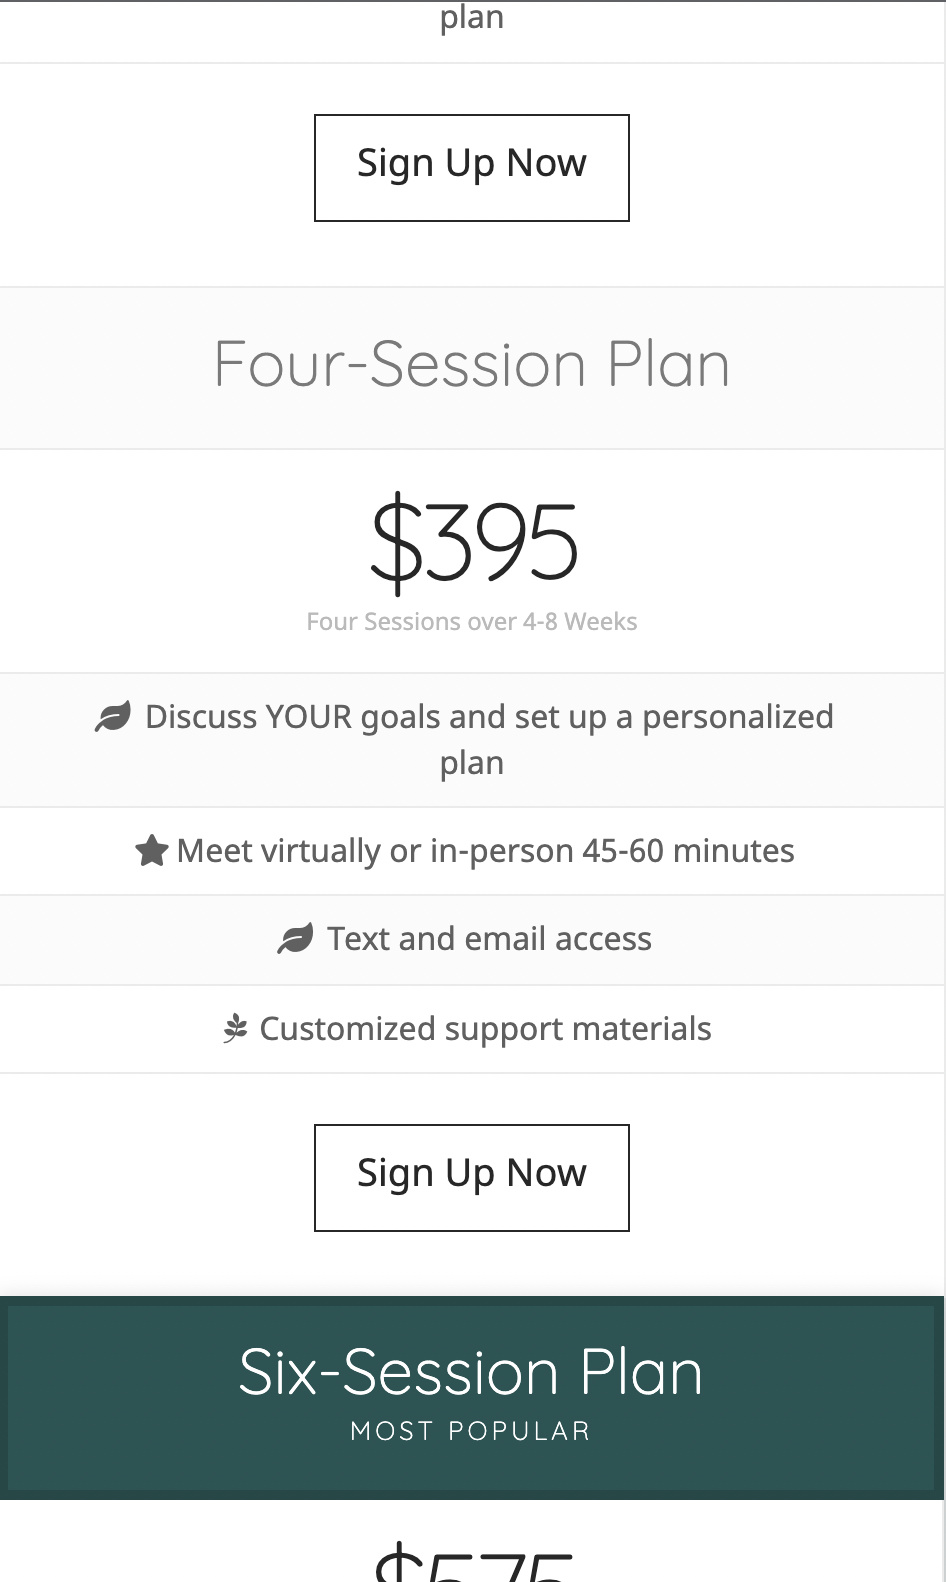This screenshot has height=1582, width=946.
Task: Click Four Sessions over 4-8 Weeks subtitle
Action: click(x=472, y=621)
